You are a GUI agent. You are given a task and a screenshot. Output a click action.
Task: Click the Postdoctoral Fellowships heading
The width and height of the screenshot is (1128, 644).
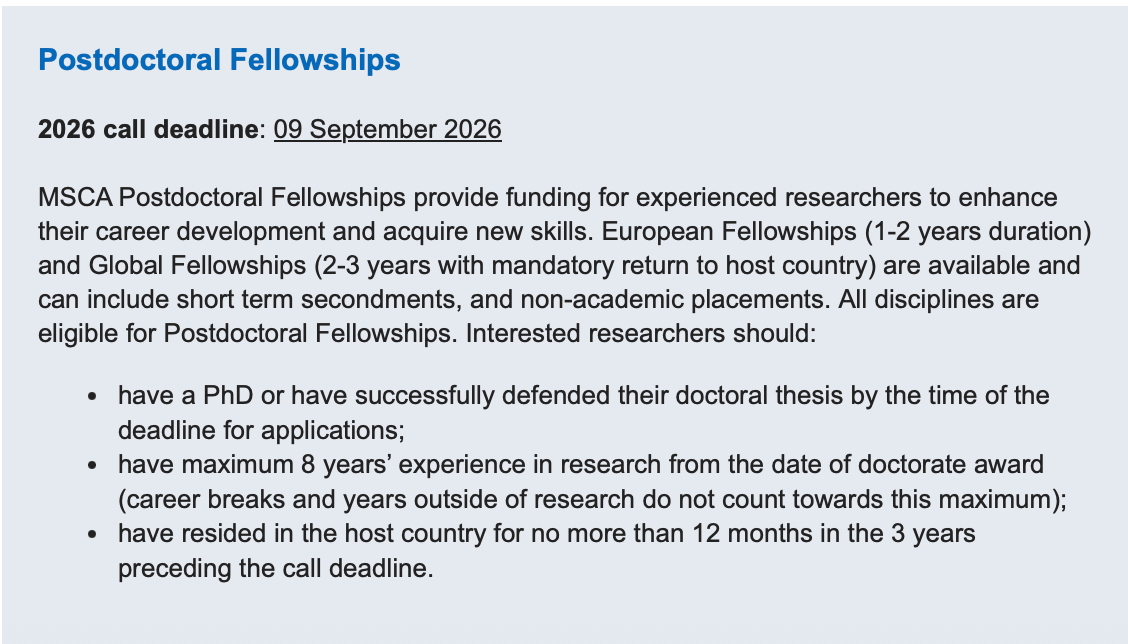(219, 60)
